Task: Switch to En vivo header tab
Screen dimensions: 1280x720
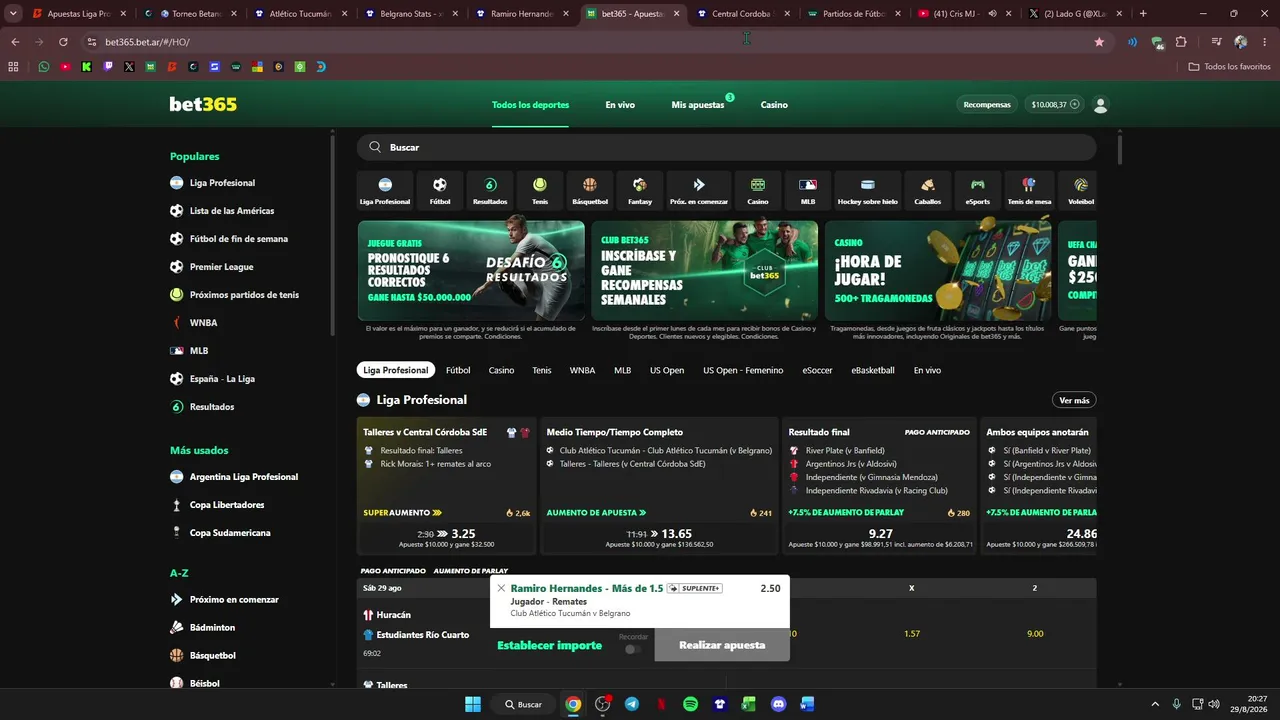Action: [x=620, y=105]
